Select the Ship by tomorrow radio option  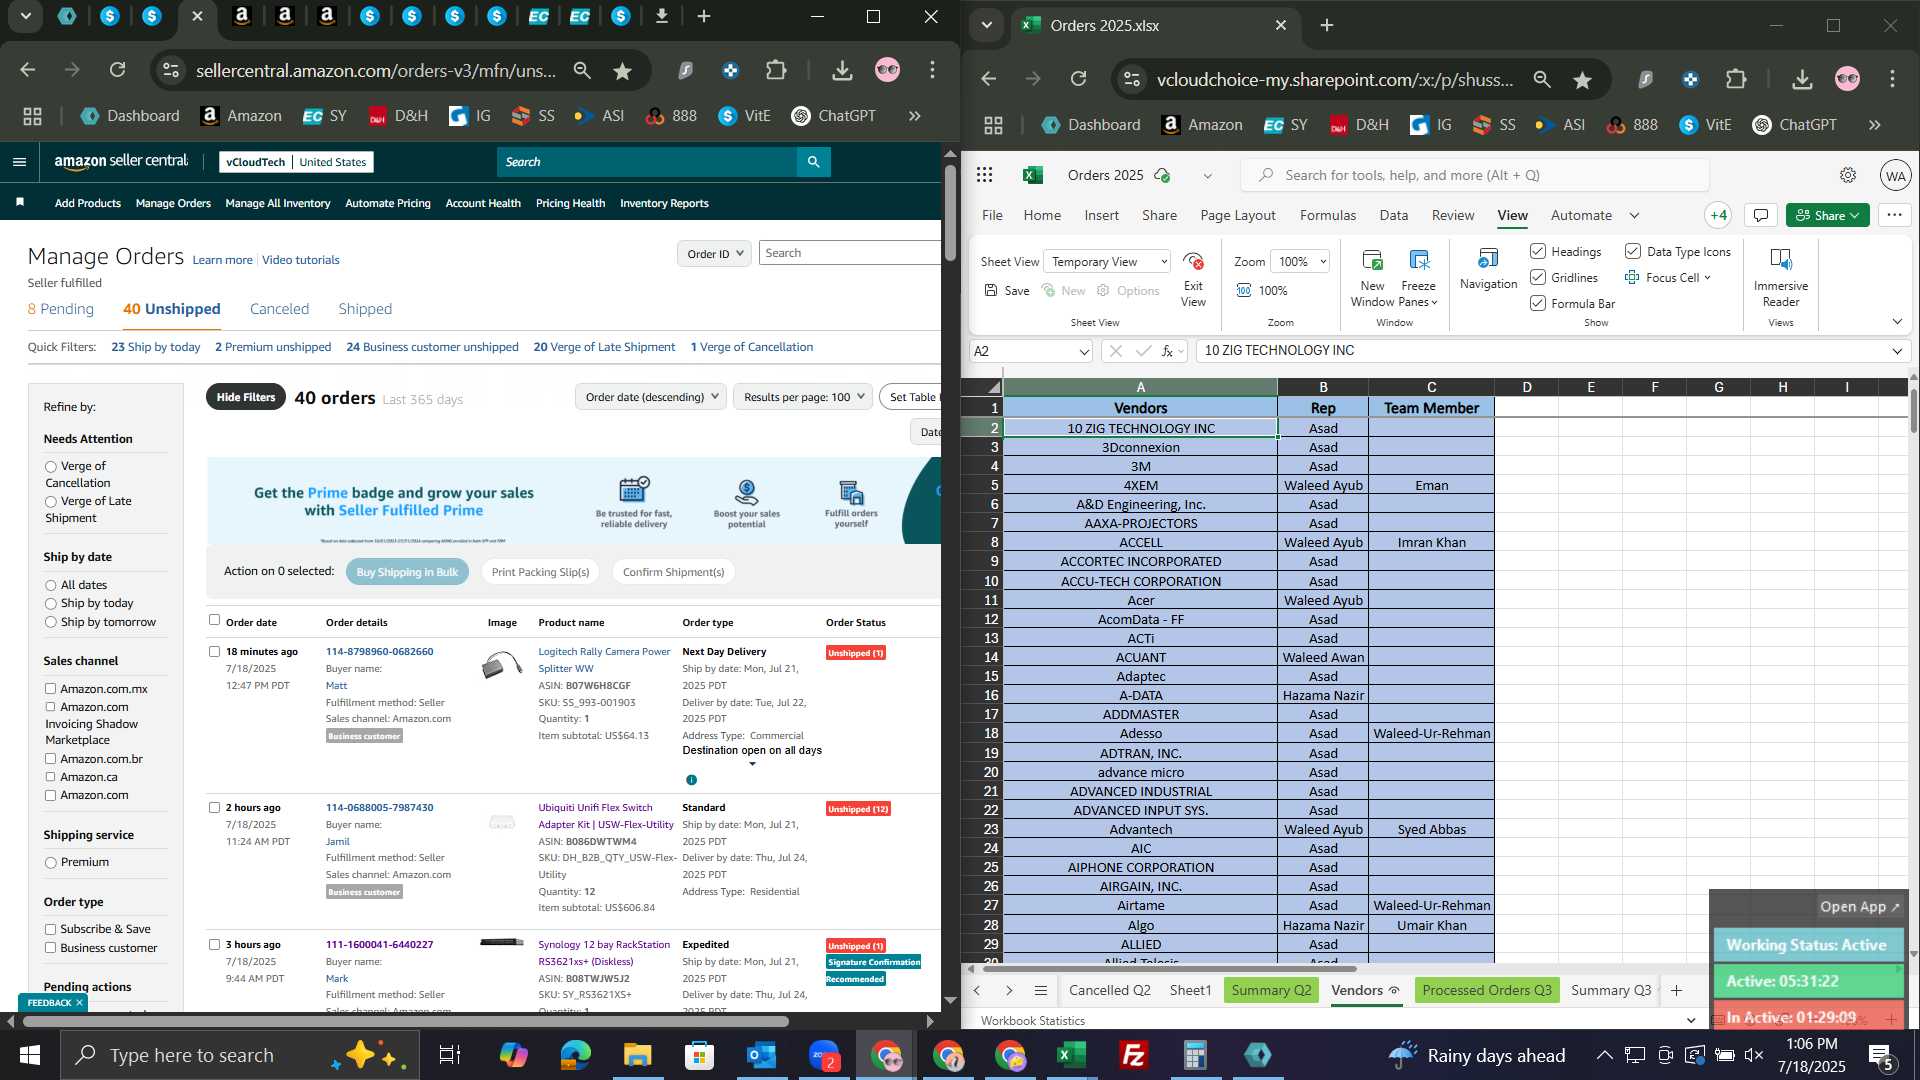click(x=50, y=622)
